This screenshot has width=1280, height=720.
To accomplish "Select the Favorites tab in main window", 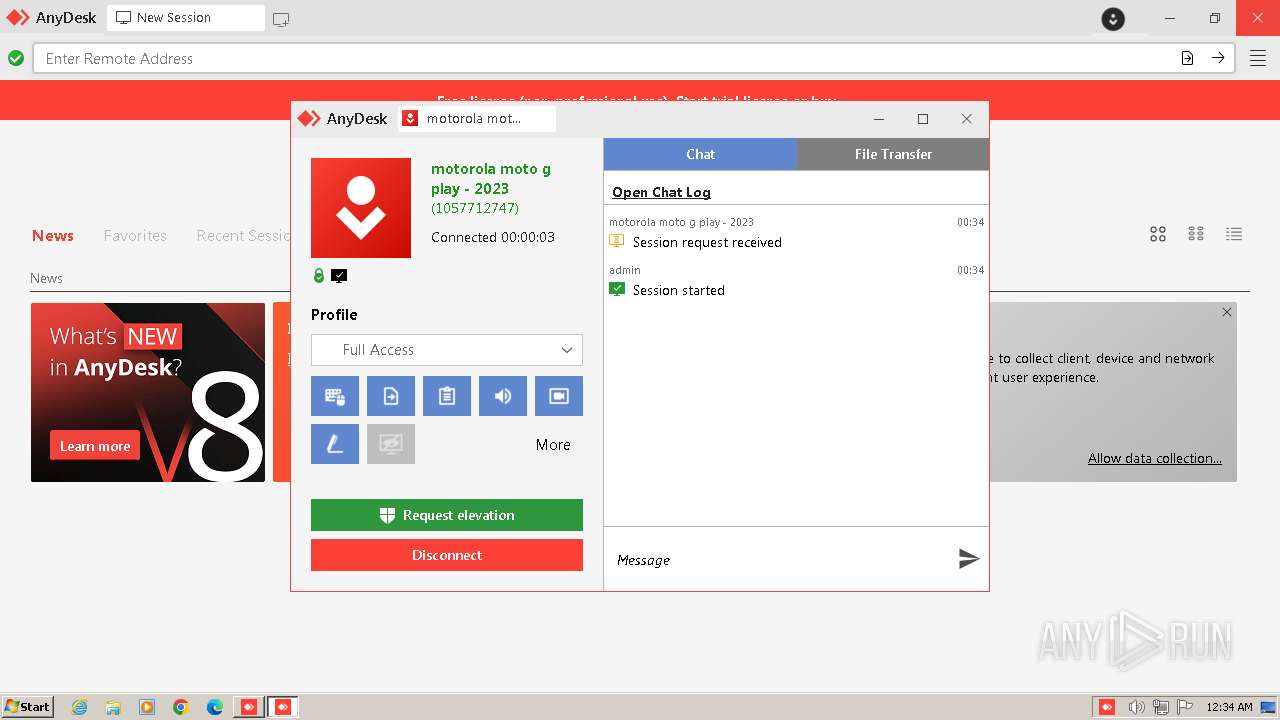I will (135, 236).
